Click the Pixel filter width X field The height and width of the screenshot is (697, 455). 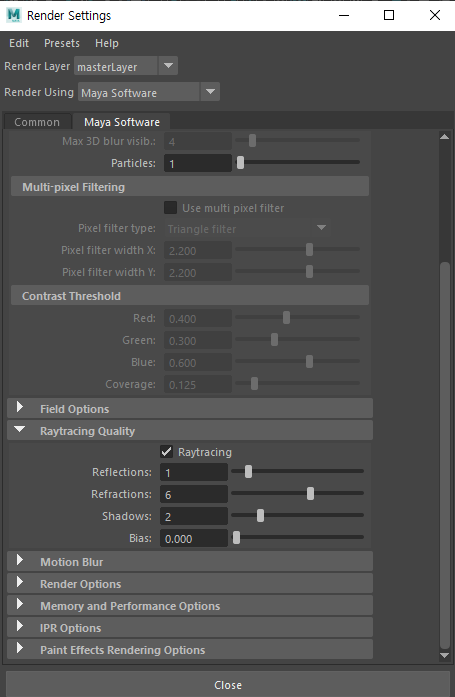coord(198,250)
